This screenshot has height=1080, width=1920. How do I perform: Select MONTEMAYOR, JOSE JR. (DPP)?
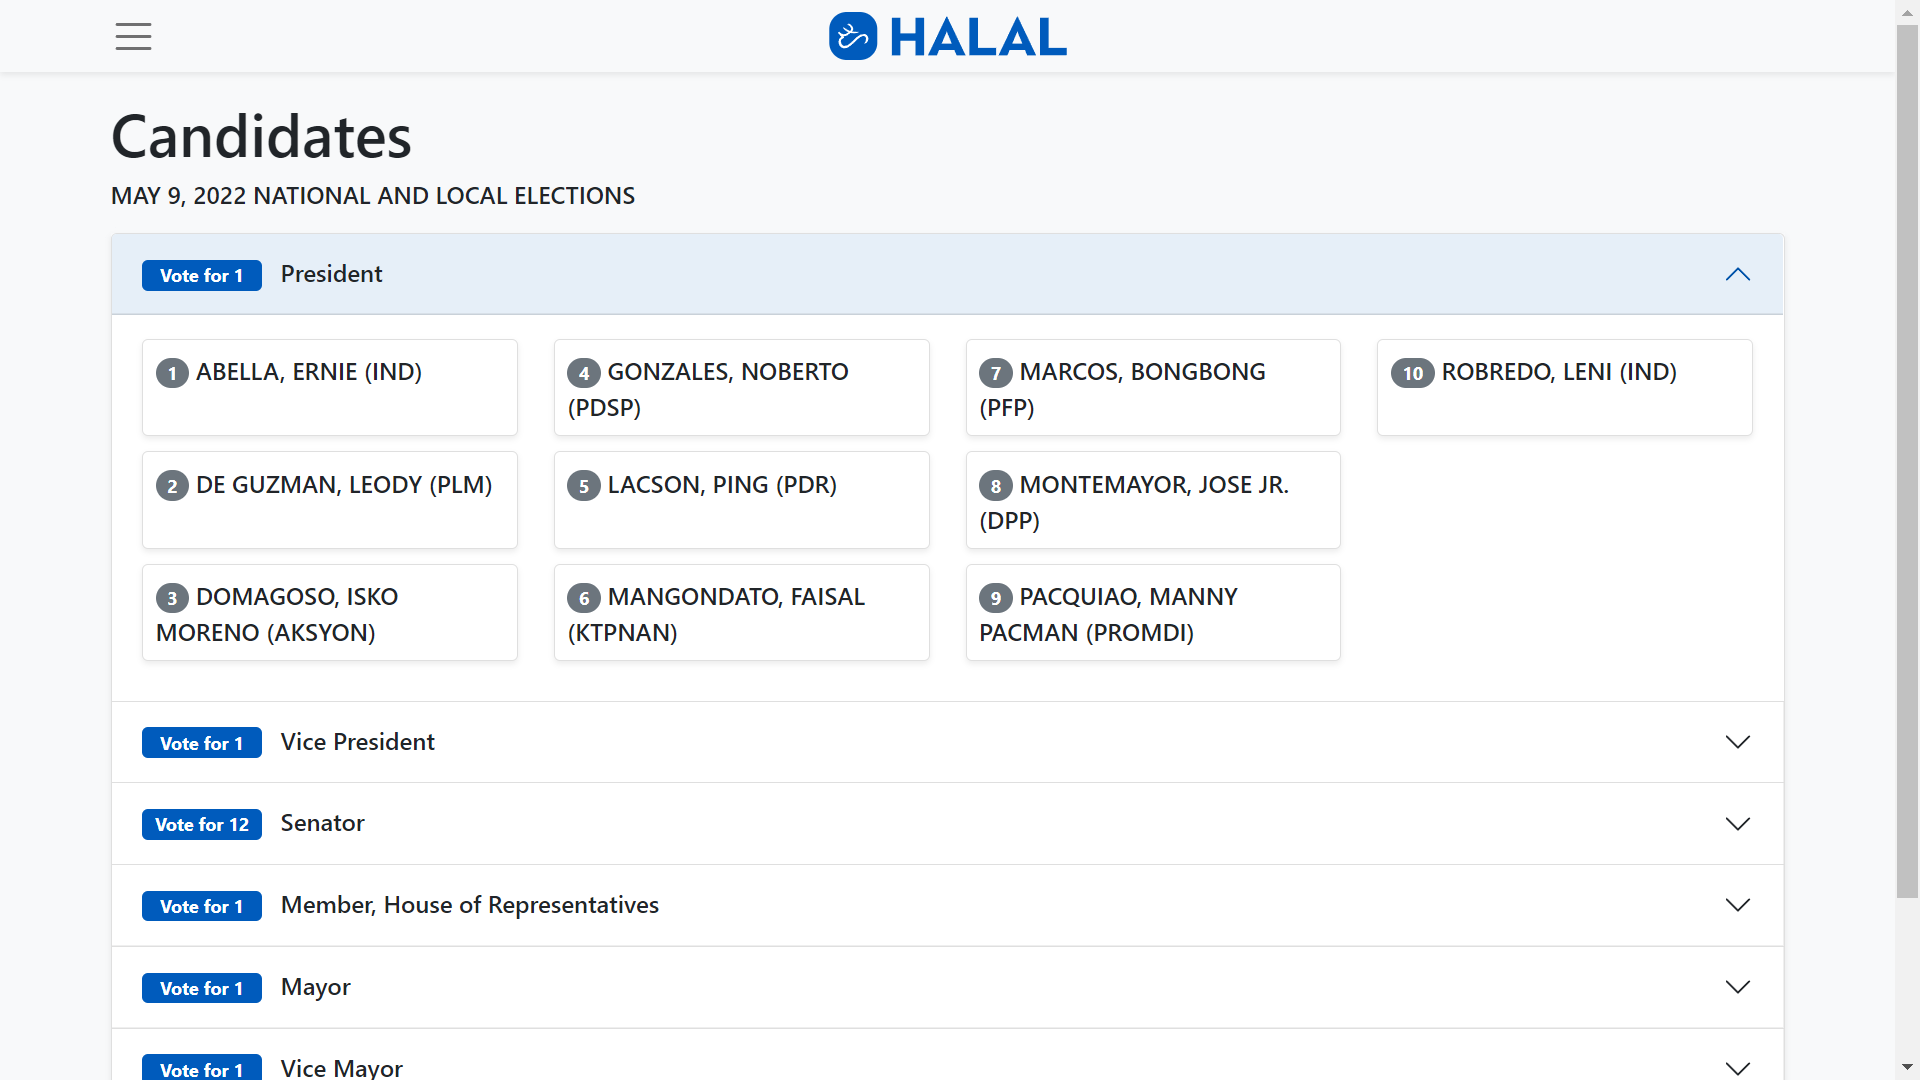tap(1152, 499)
